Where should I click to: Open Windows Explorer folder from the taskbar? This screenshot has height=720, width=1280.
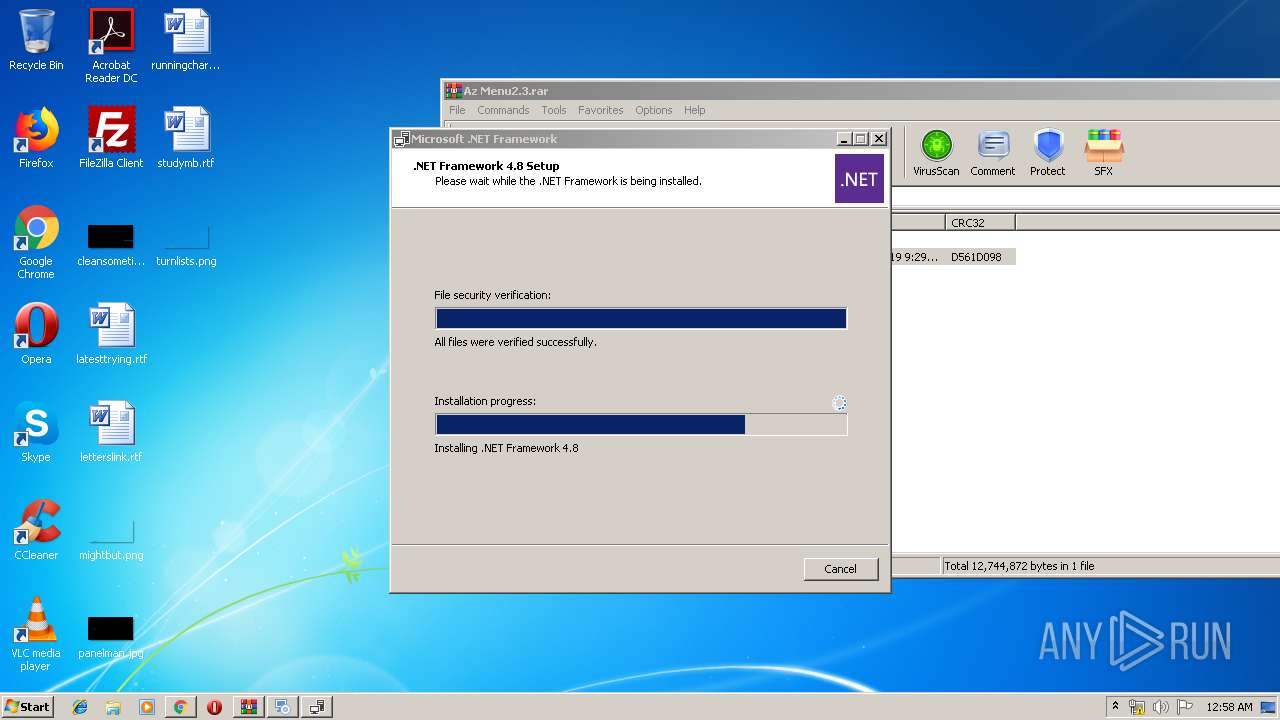[113, 707]
